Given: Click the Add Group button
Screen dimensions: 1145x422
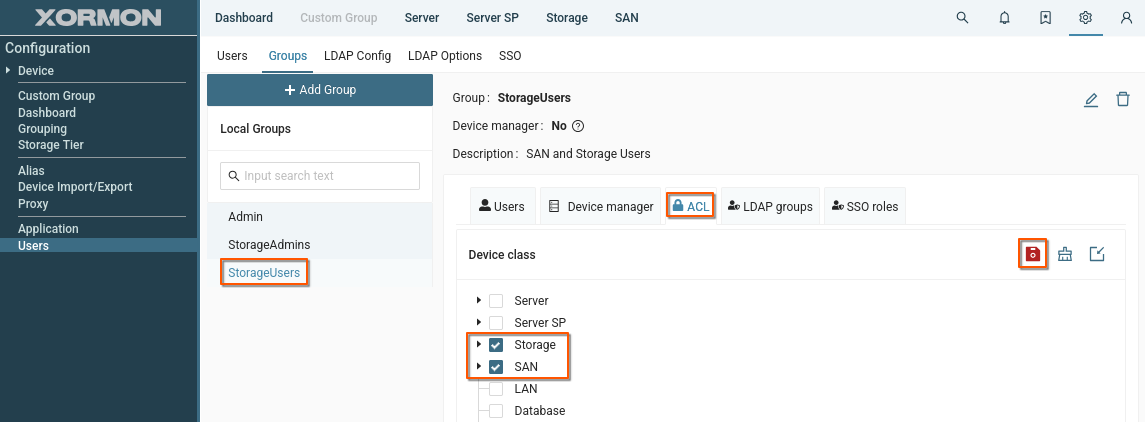Looking at the screenshot, I should 320,90.
